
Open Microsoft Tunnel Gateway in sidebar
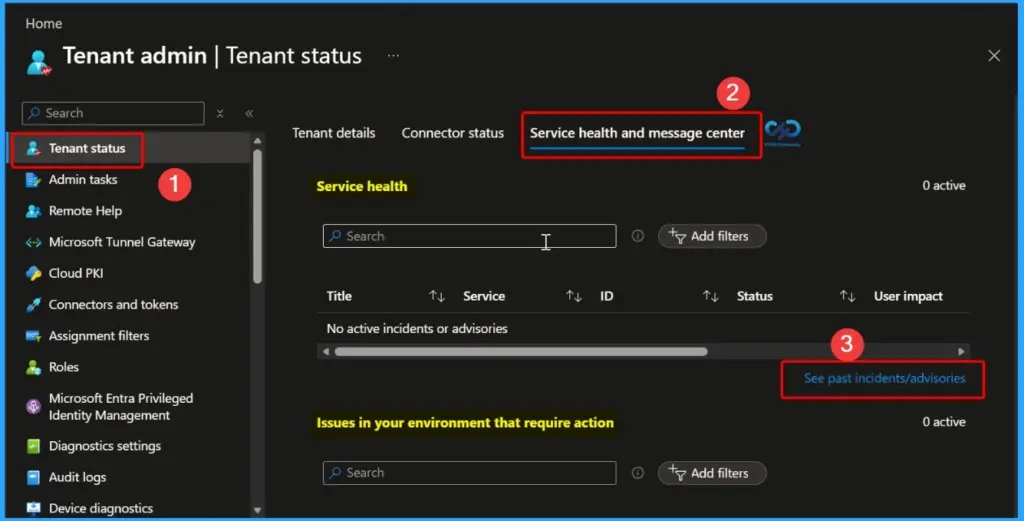pos(122,242)
